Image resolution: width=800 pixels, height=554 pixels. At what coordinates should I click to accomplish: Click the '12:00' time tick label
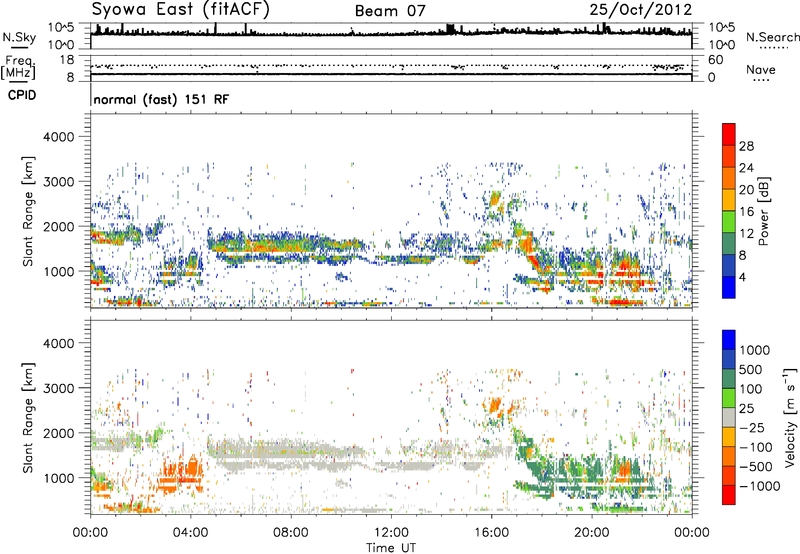pyautogui.click(x=391, y=533)
